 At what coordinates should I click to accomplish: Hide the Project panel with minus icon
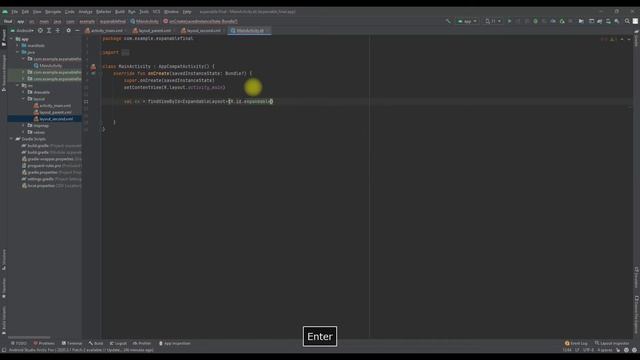pos(77,31)
